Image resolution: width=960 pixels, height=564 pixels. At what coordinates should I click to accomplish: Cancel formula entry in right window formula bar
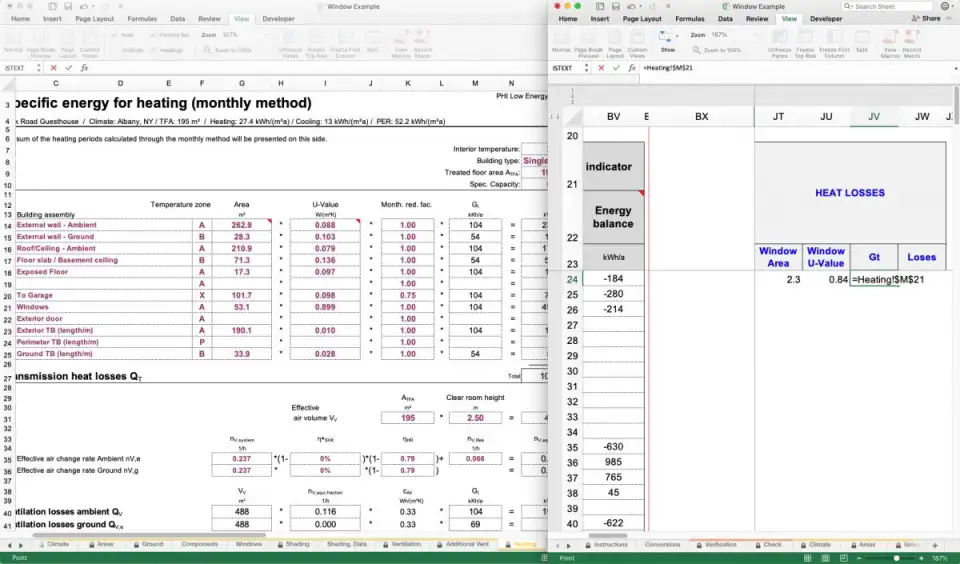coord(601,68)
